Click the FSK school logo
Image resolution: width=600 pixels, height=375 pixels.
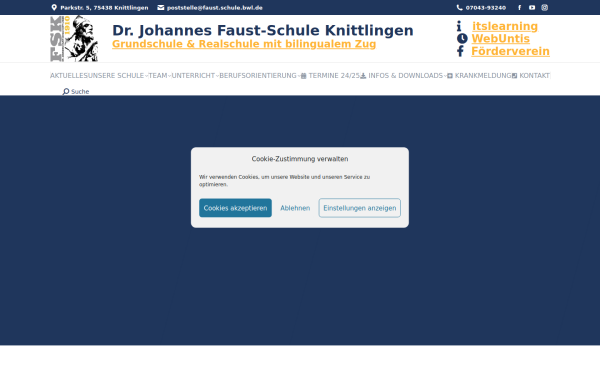click(74, 39)
